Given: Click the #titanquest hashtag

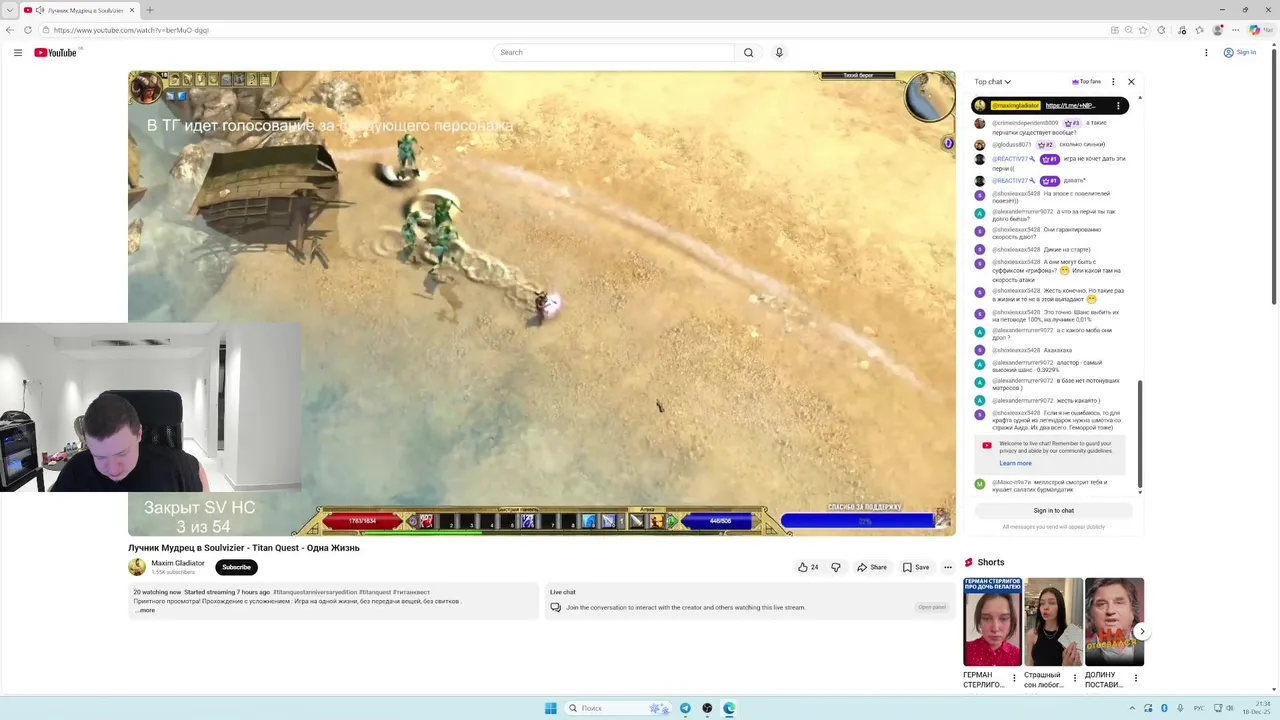Looking at the screenshot, I should pyautogui.click(x=375, y=592).
